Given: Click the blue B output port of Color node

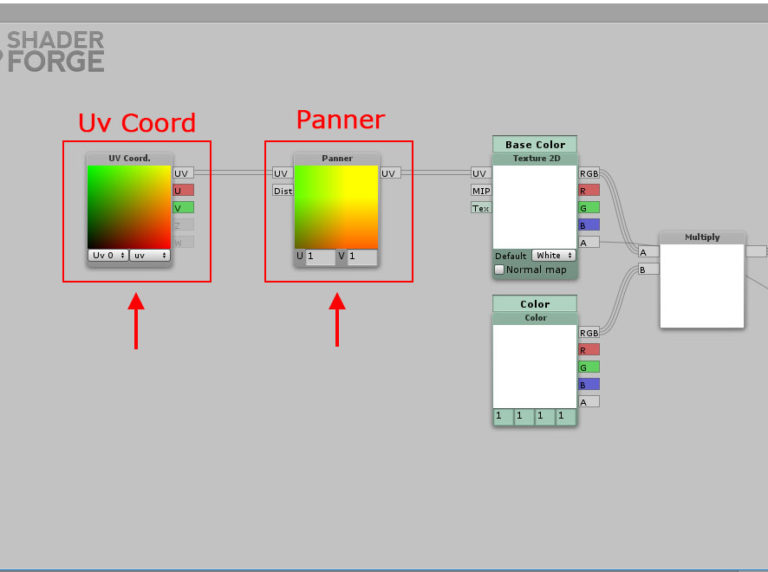Looking at the screenshot, I should click(589, 384).
